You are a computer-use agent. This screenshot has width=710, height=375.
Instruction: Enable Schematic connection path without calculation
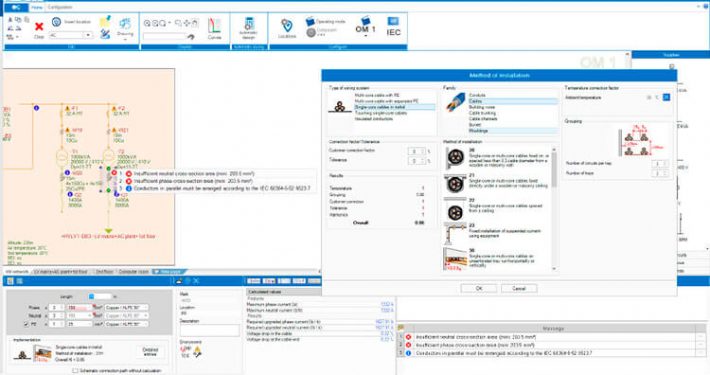point(75,370)
